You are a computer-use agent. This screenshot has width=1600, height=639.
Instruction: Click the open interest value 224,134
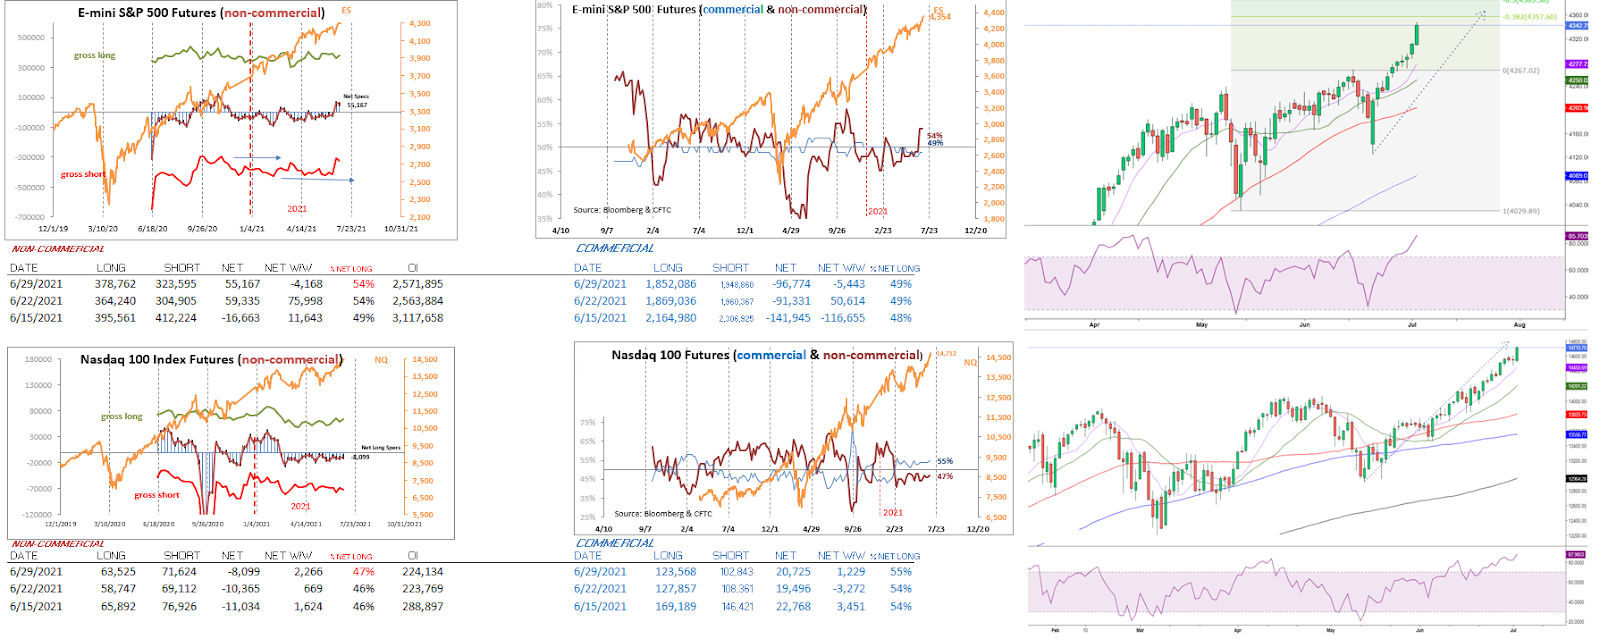[x=422, y=572]
